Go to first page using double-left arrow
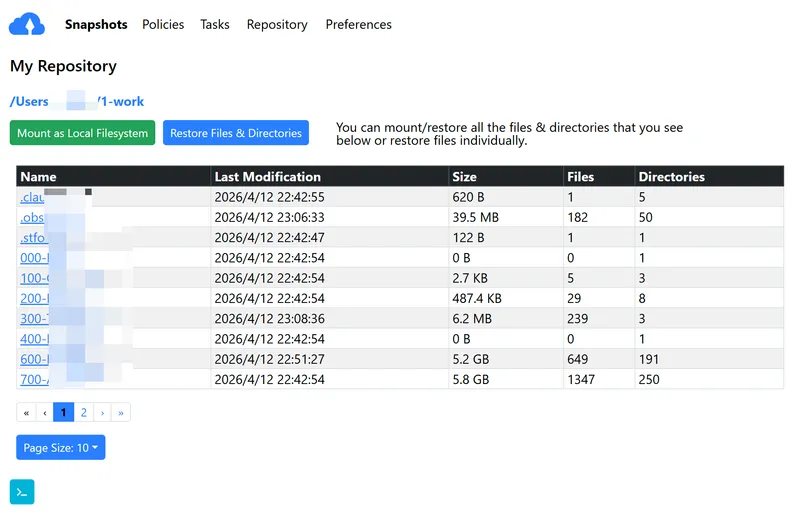This screenshot has height=513, width=800. pyautogui.click(x=26, y=412)
